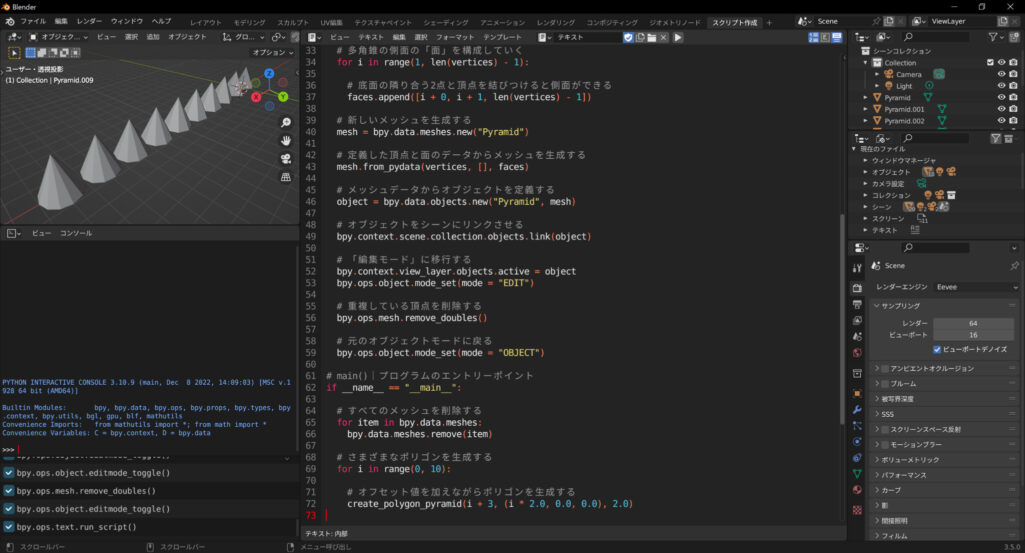This screenshot has width=1025, height=553.
Task: Open the World properties tab
Action: pyautogui.click(x=857, y=353)
